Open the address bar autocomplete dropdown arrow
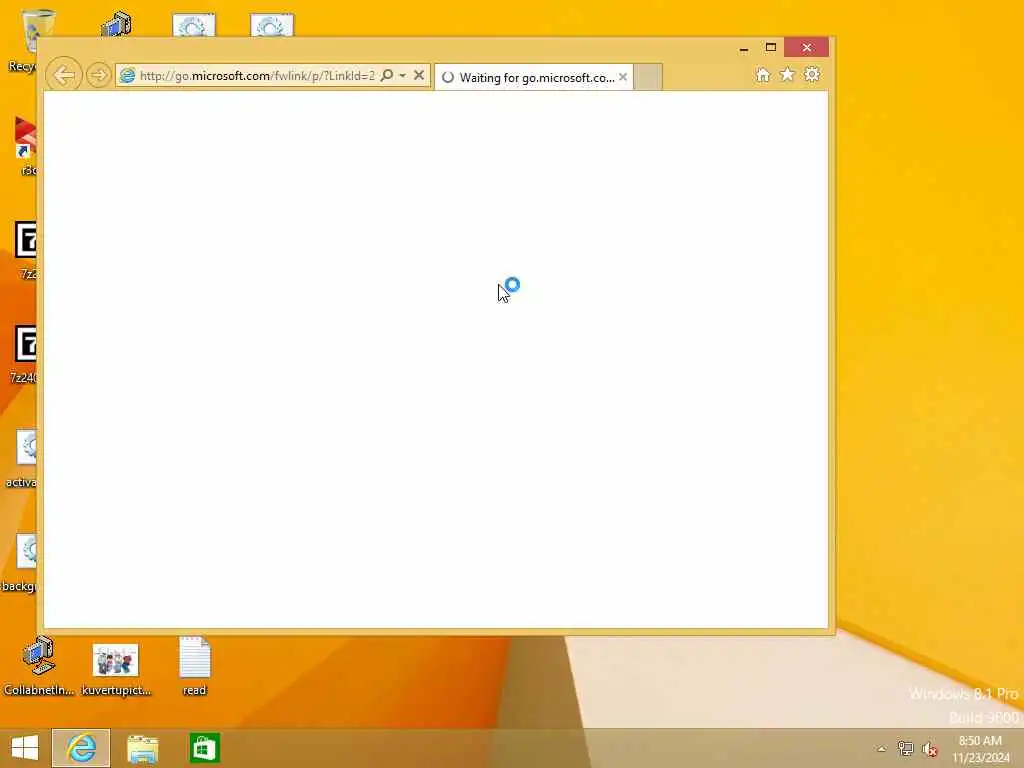 pos(403,76)
